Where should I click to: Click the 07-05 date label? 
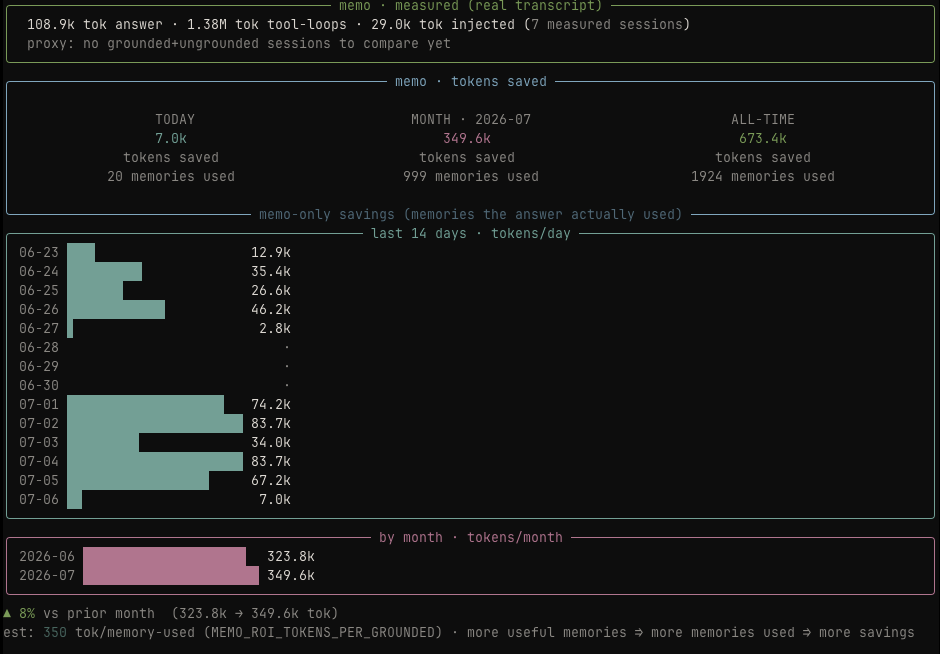click(x=39, y=481)
